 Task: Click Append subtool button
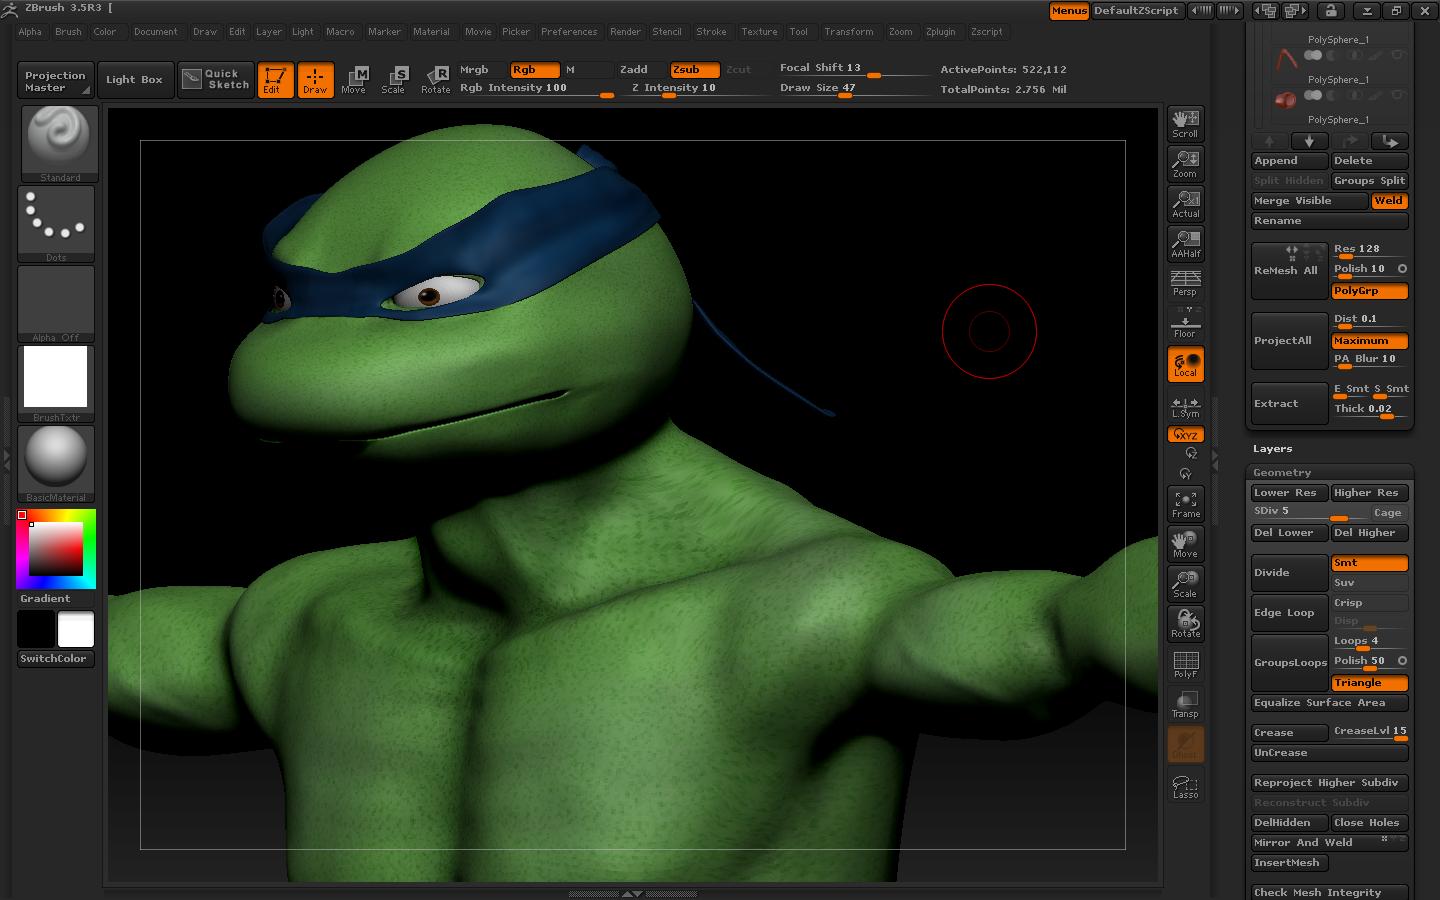click(1289, 161)
